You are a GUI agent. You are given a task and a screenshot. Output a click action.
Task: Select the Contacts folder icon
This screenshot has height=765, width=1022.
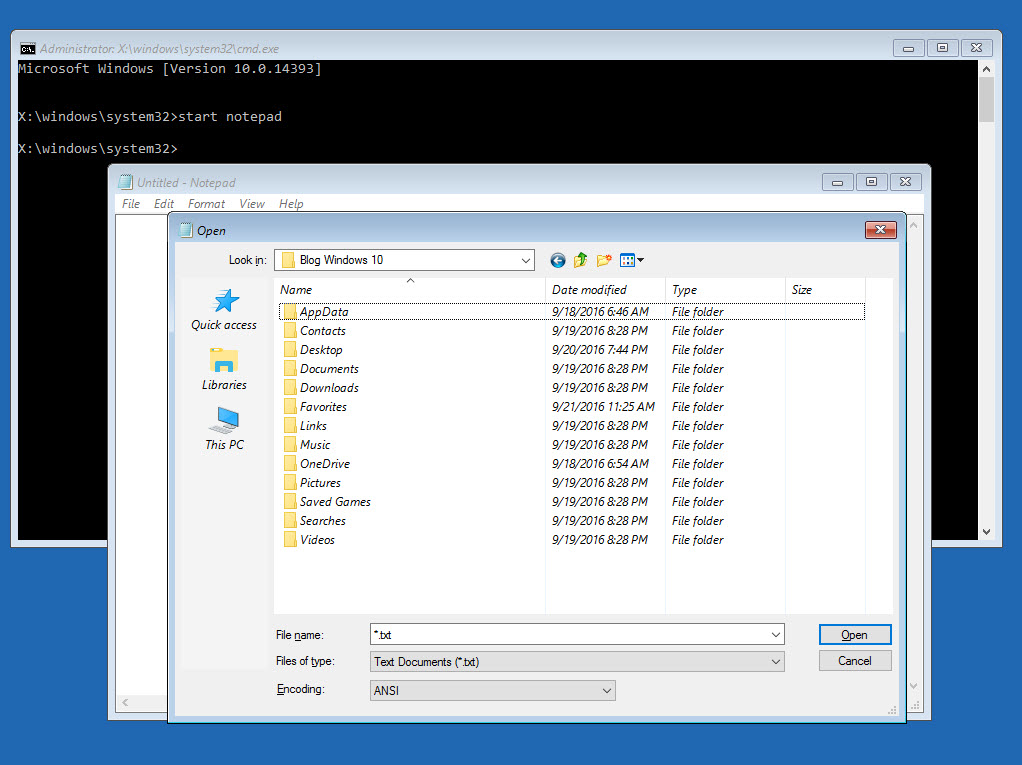(290, 331)
